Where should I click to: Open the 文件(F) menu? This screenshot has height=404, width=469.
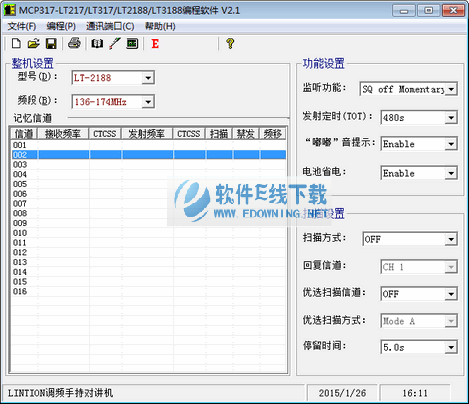(x=22, y=26)
